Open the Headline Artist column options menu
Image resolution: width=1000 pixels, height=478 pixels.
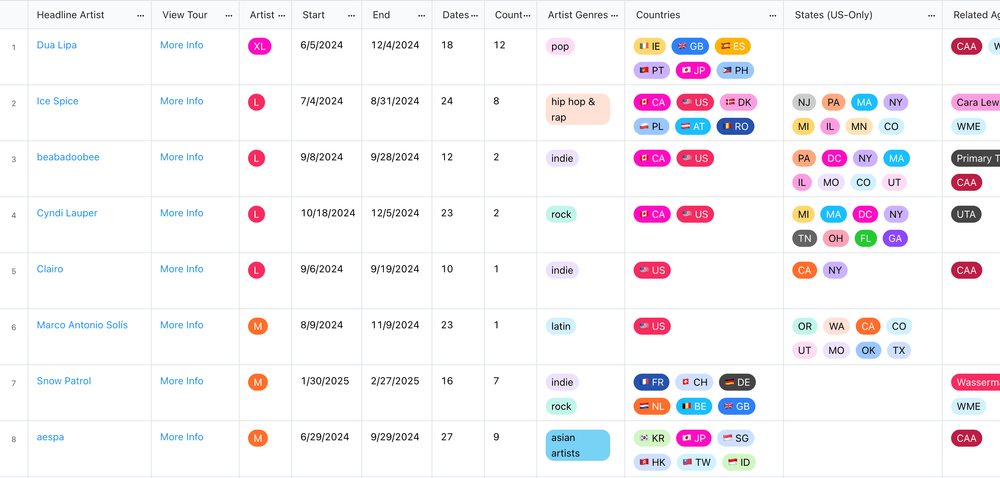(x=140, y=15)
